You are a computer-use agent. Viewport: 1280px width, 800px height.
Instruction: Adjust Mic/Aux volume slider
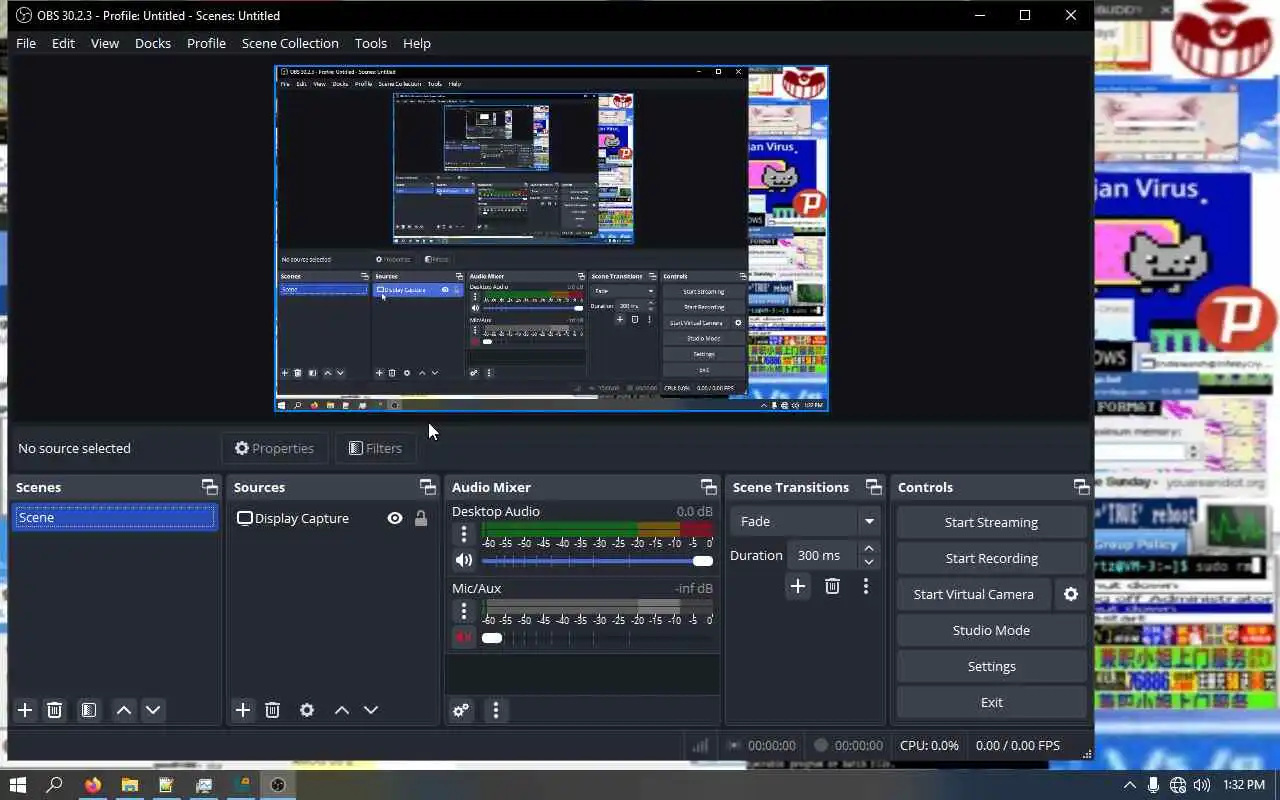pyautogui.click(x=597, y=637)
